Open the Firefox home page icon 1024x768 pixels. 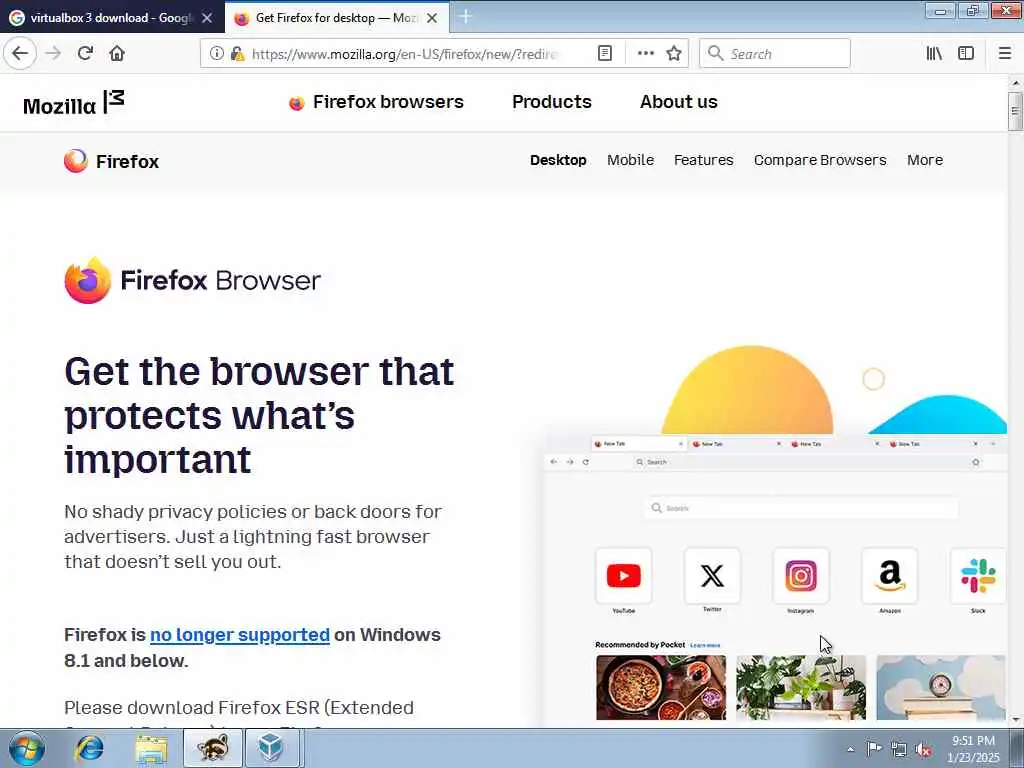coord(117,54)
